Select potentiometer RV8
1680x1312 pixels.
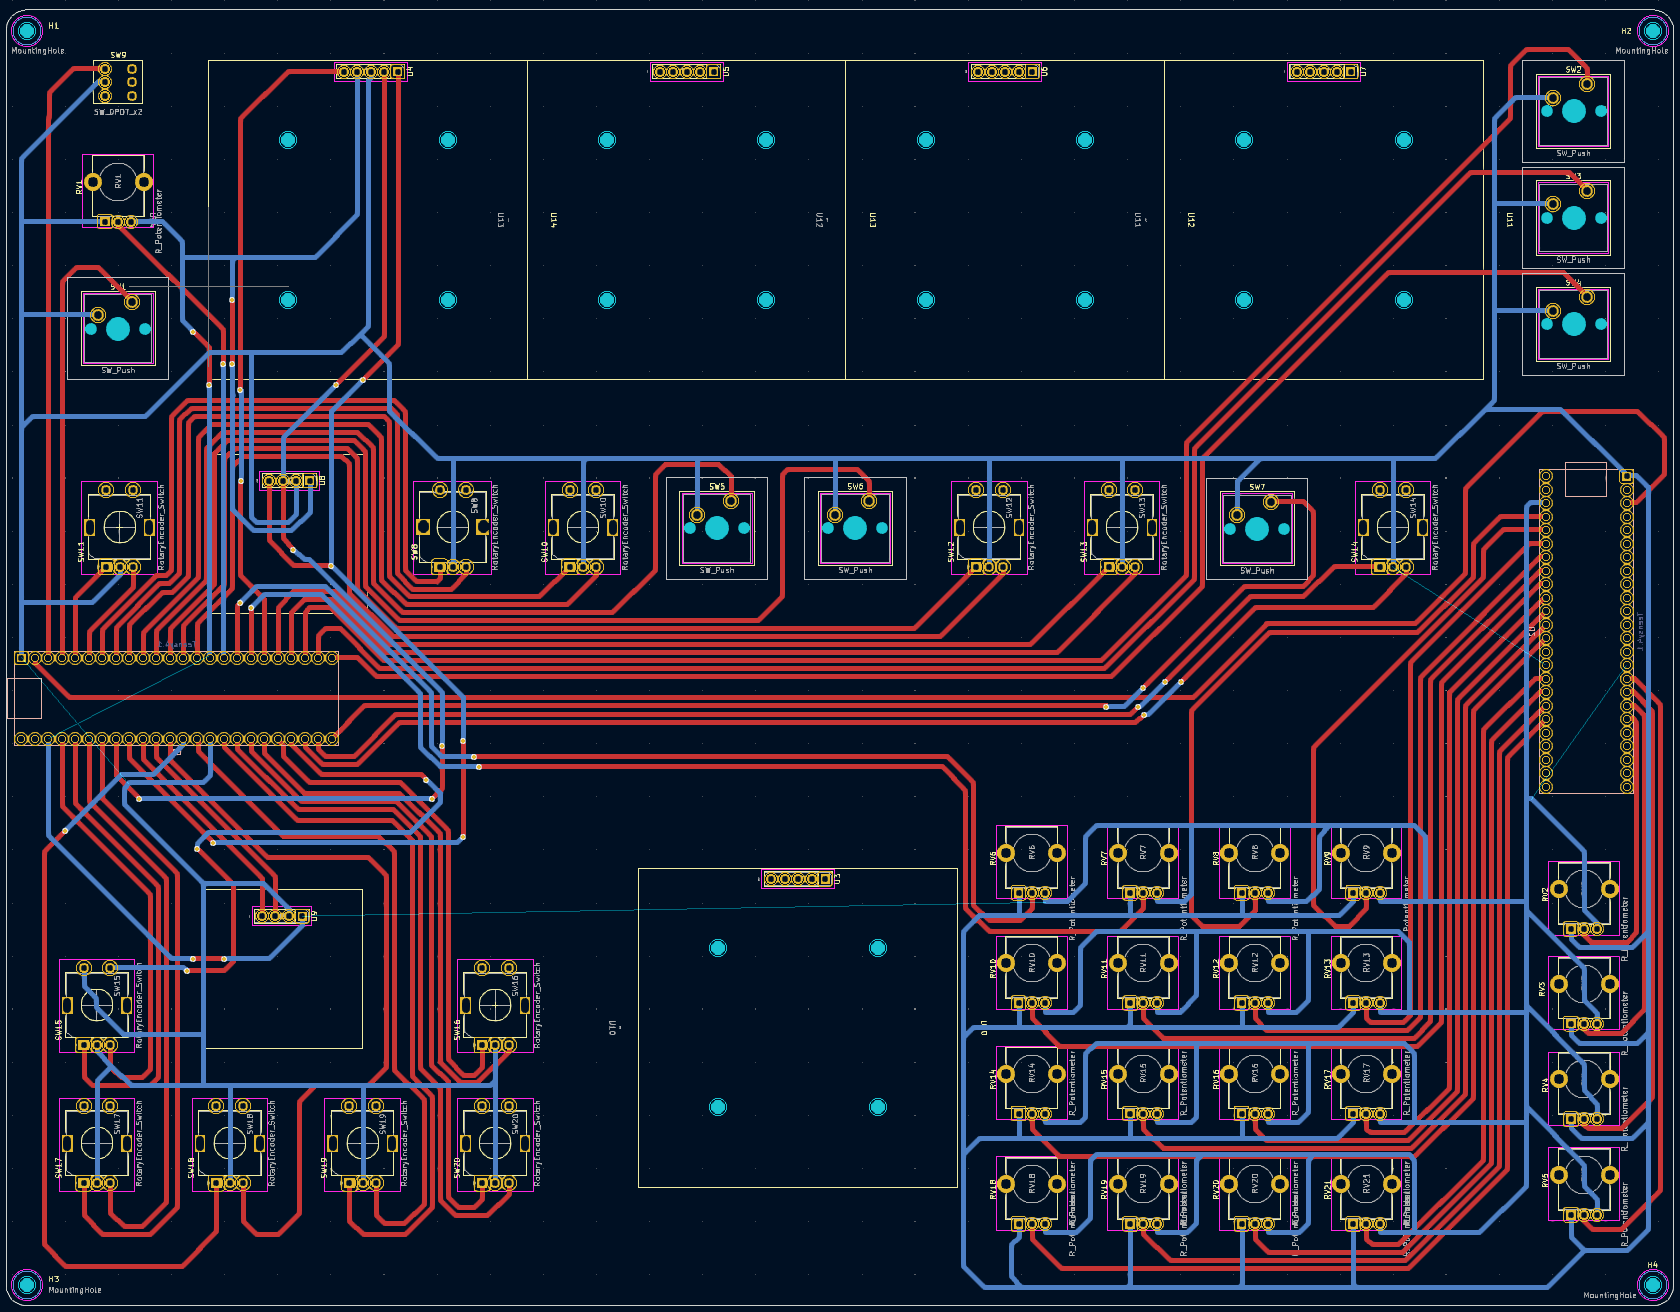pos(1255,862)
